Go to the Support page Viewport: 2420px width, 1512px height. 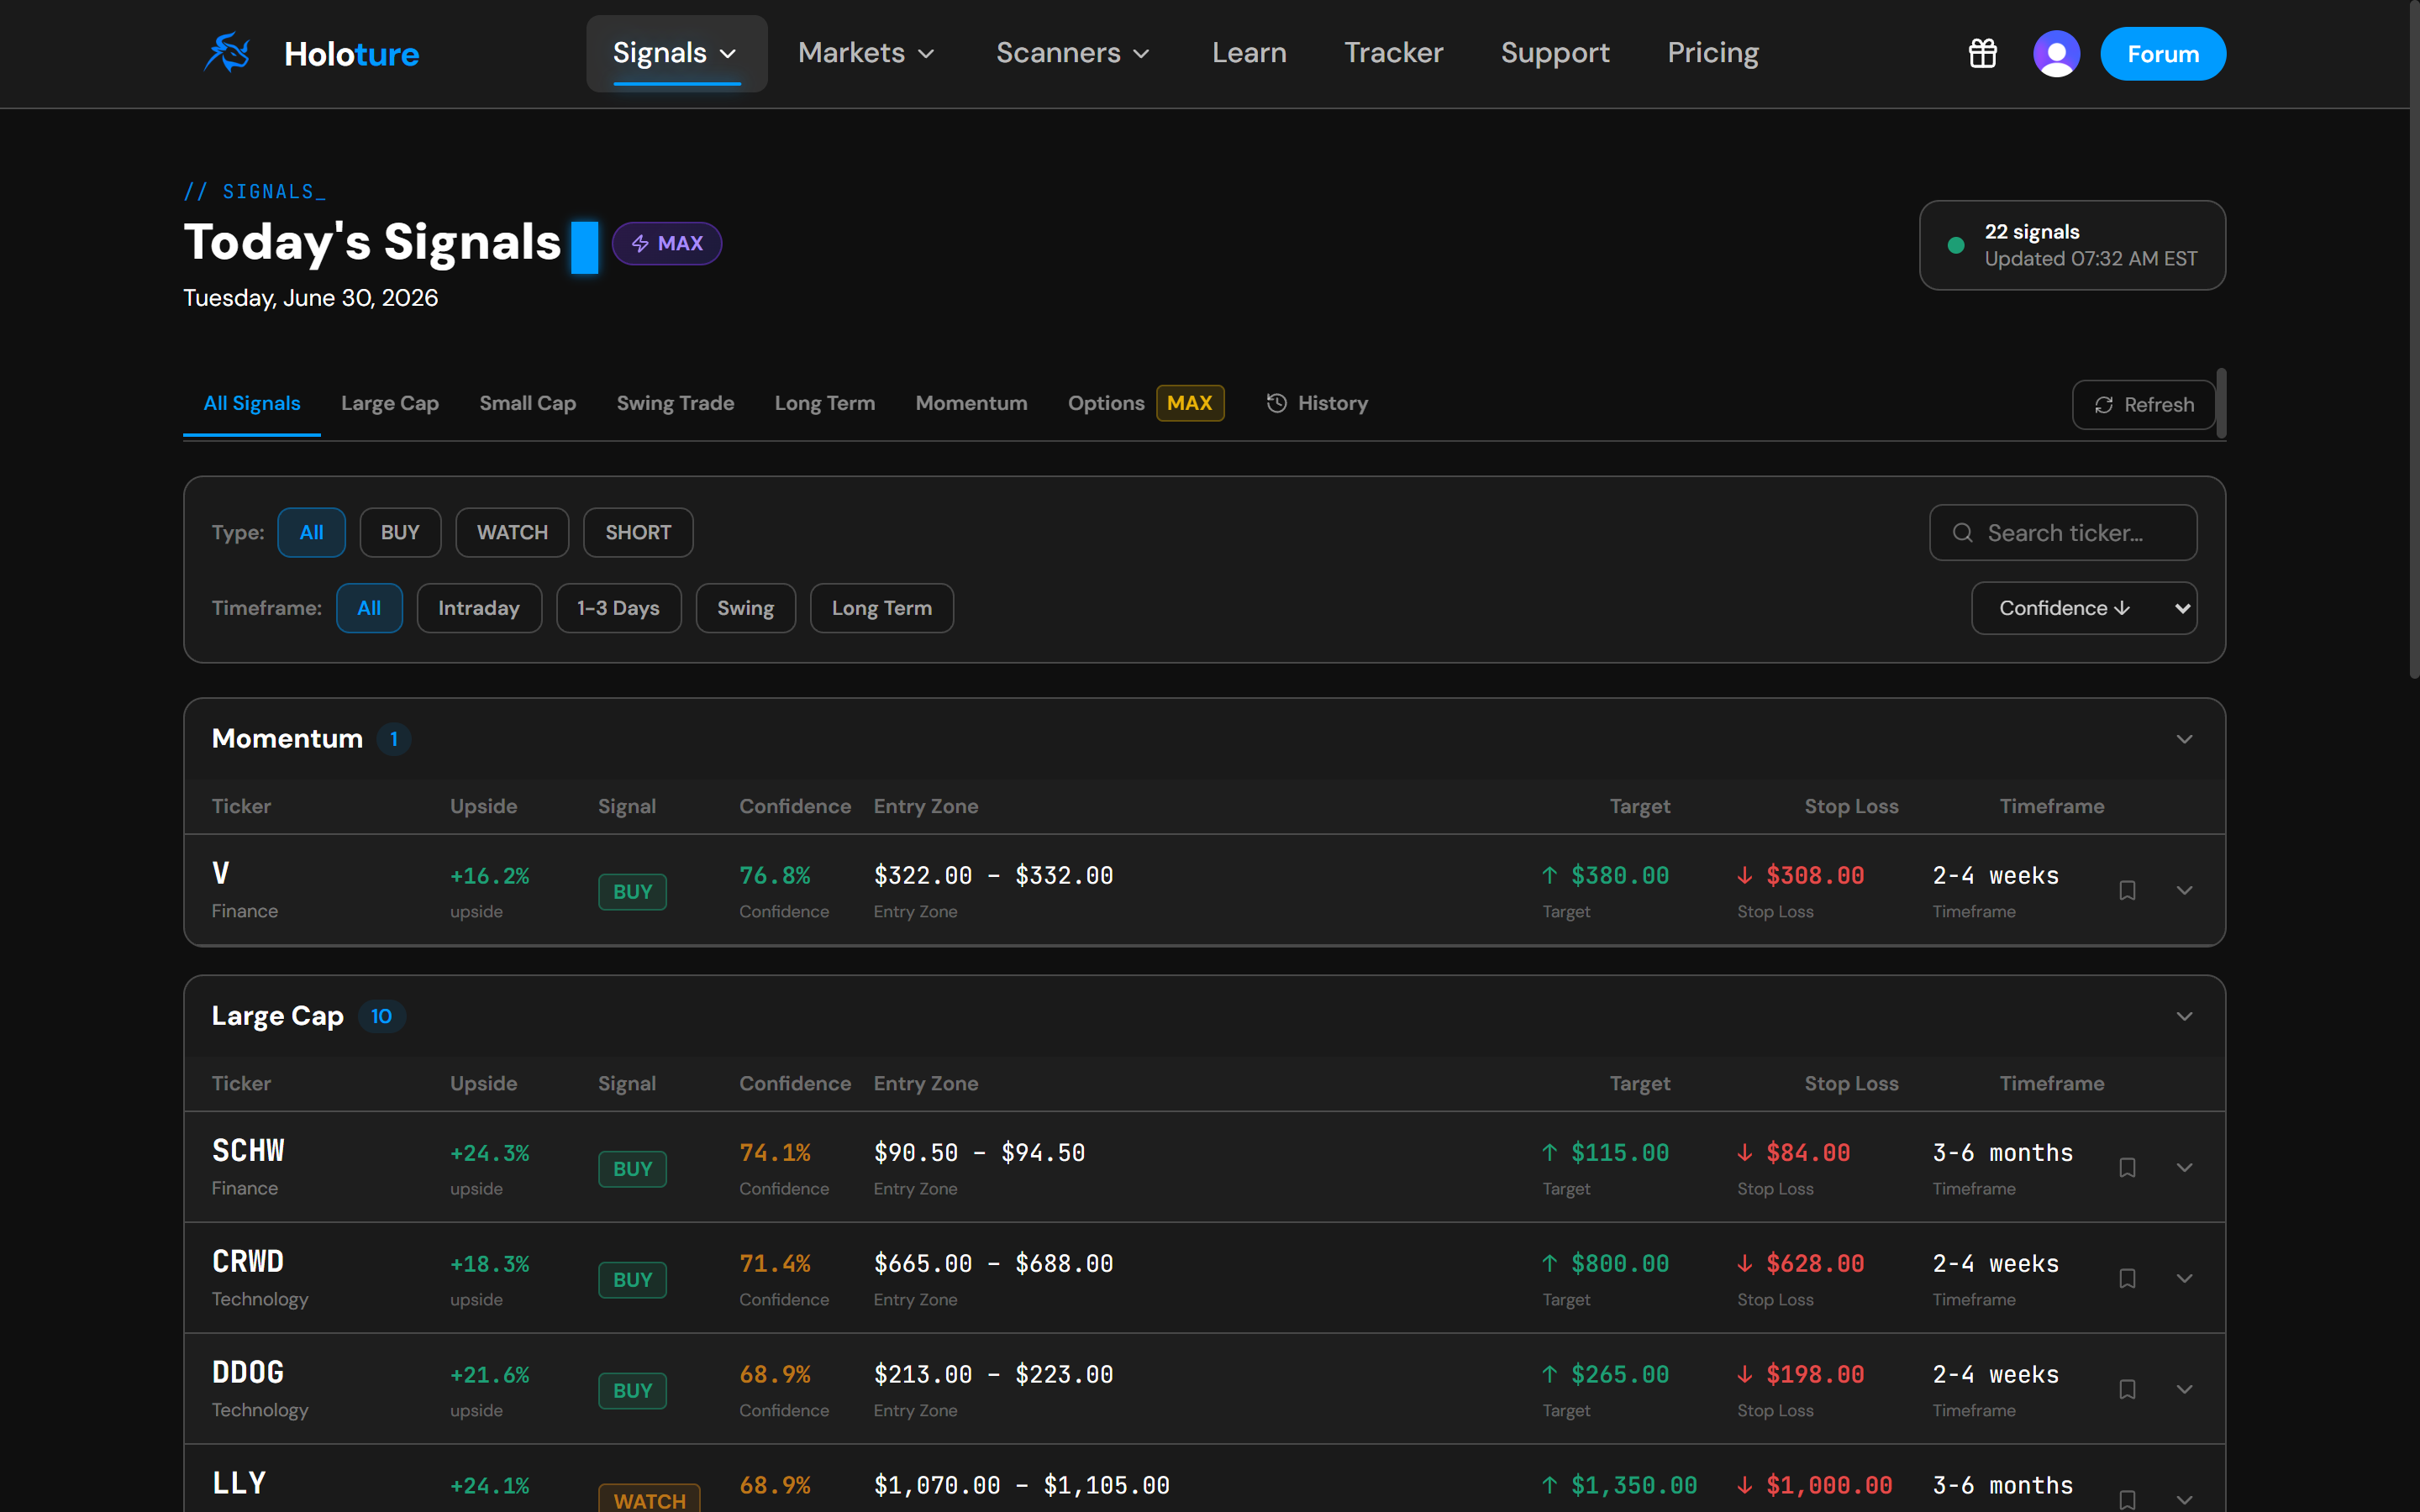point(1555,53)
